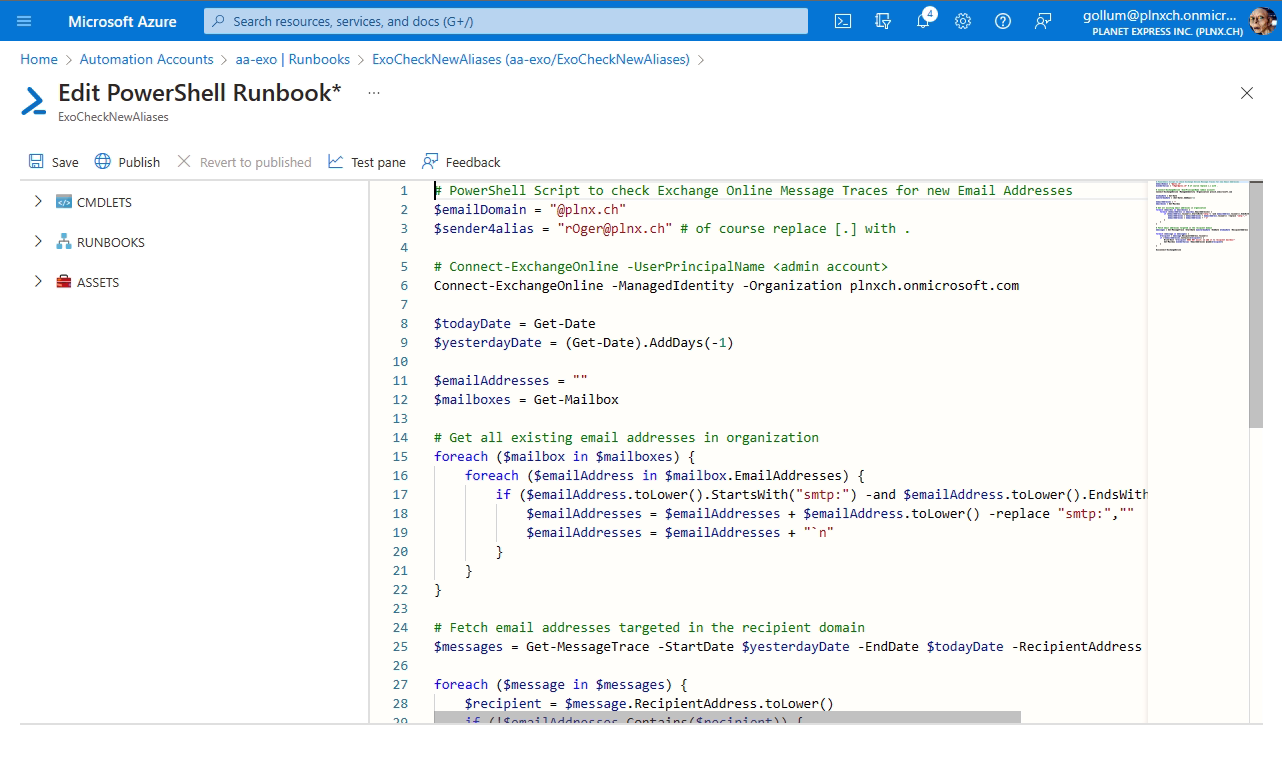Click Revert to published
The width and height of the screenshot is (1282, 764).
pyautogui.click(x=244, y=161)
